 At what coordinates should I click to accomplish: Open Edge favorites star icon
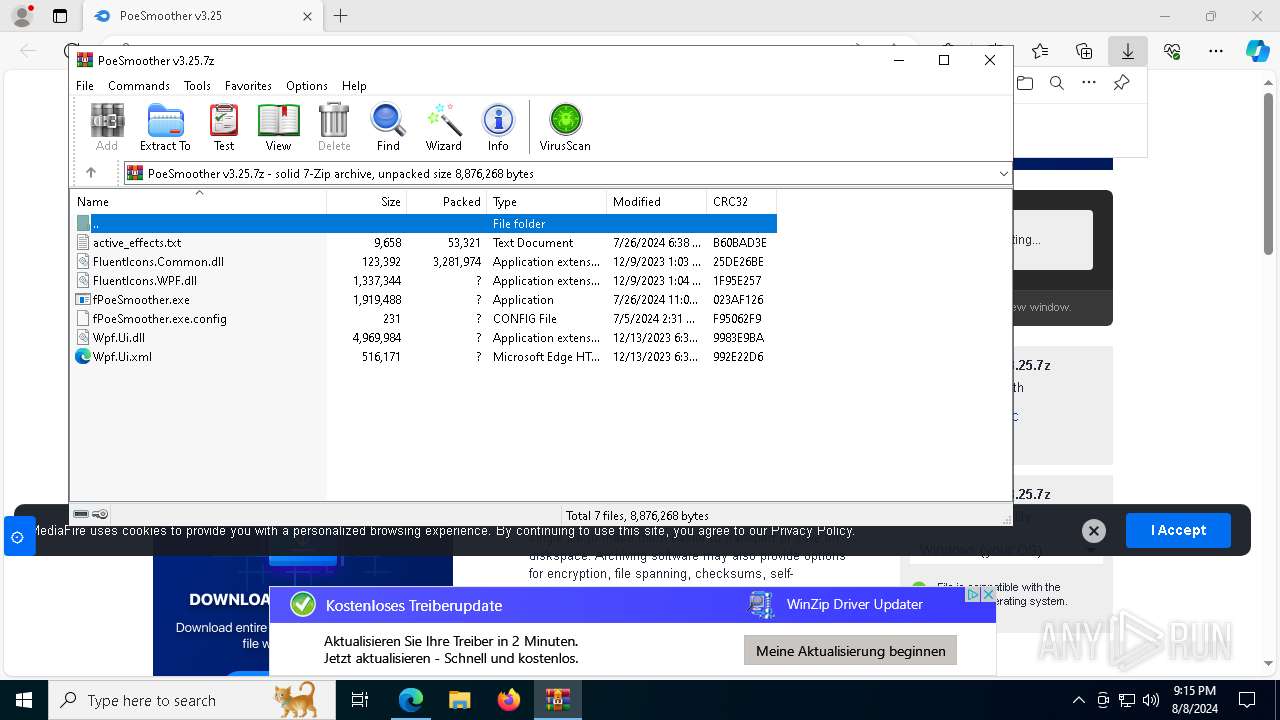click(1040, 51)
